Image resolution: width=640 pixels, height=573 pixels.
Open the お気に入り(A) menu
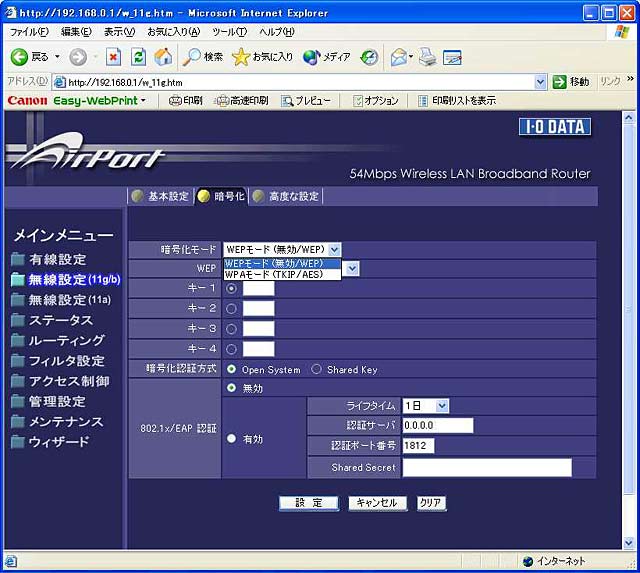point(173,32)
